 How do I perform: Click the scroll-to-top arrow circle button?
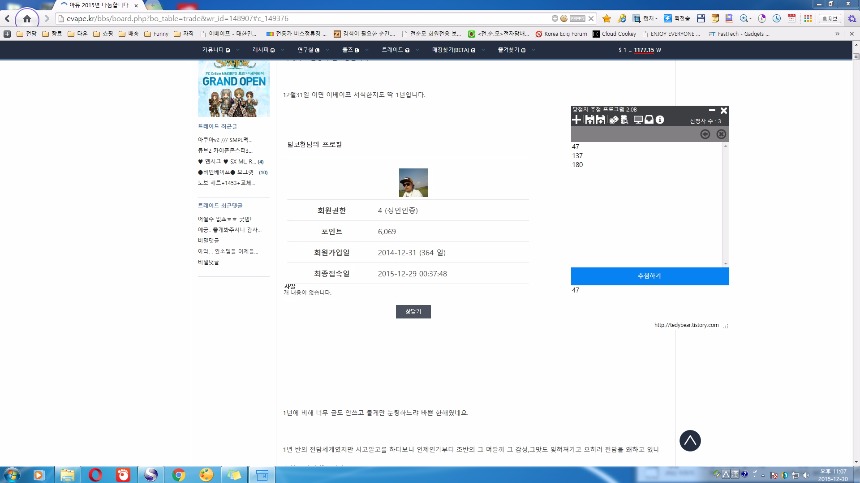pos(690,440)
